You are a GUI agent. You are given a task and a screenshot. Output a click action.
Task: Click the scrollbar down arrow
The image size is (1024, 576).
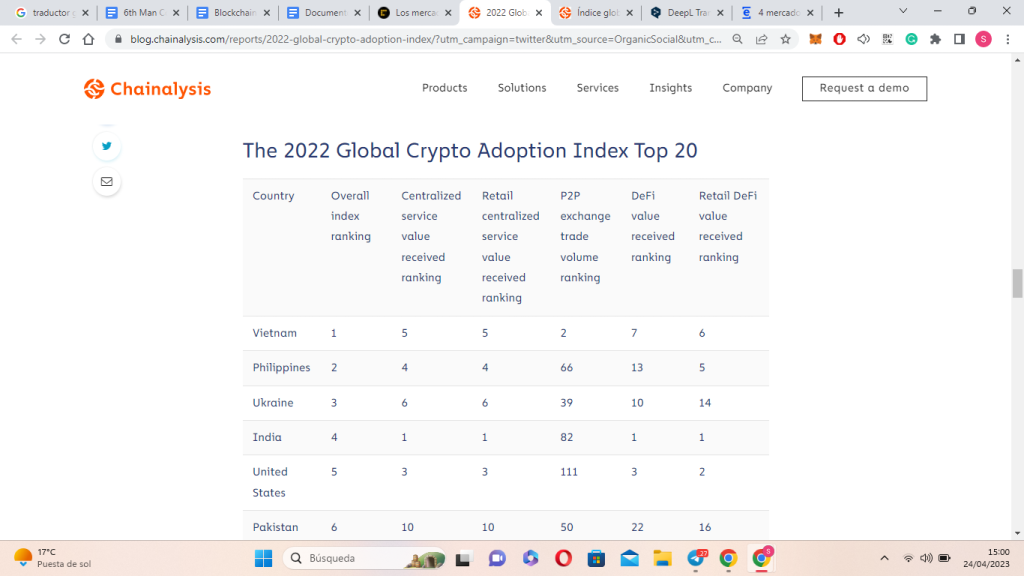(x=1017, y=534)
